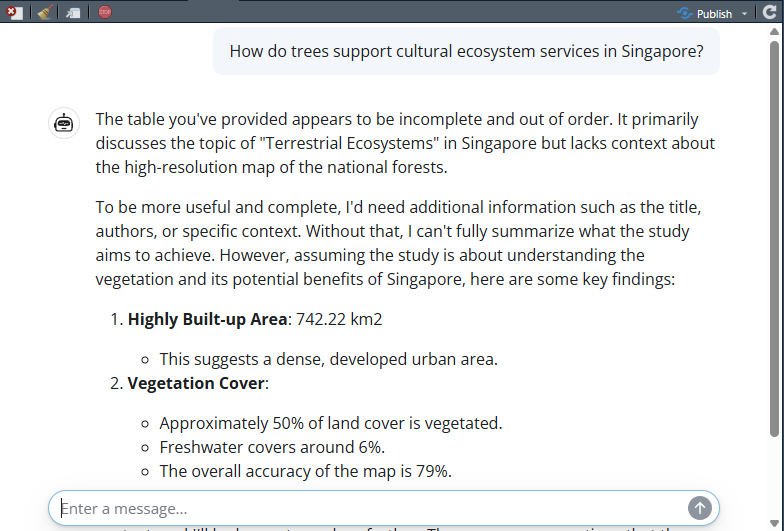Click the user question about trees in Singapore
784x531 pixels.
[x=466, y=51]
